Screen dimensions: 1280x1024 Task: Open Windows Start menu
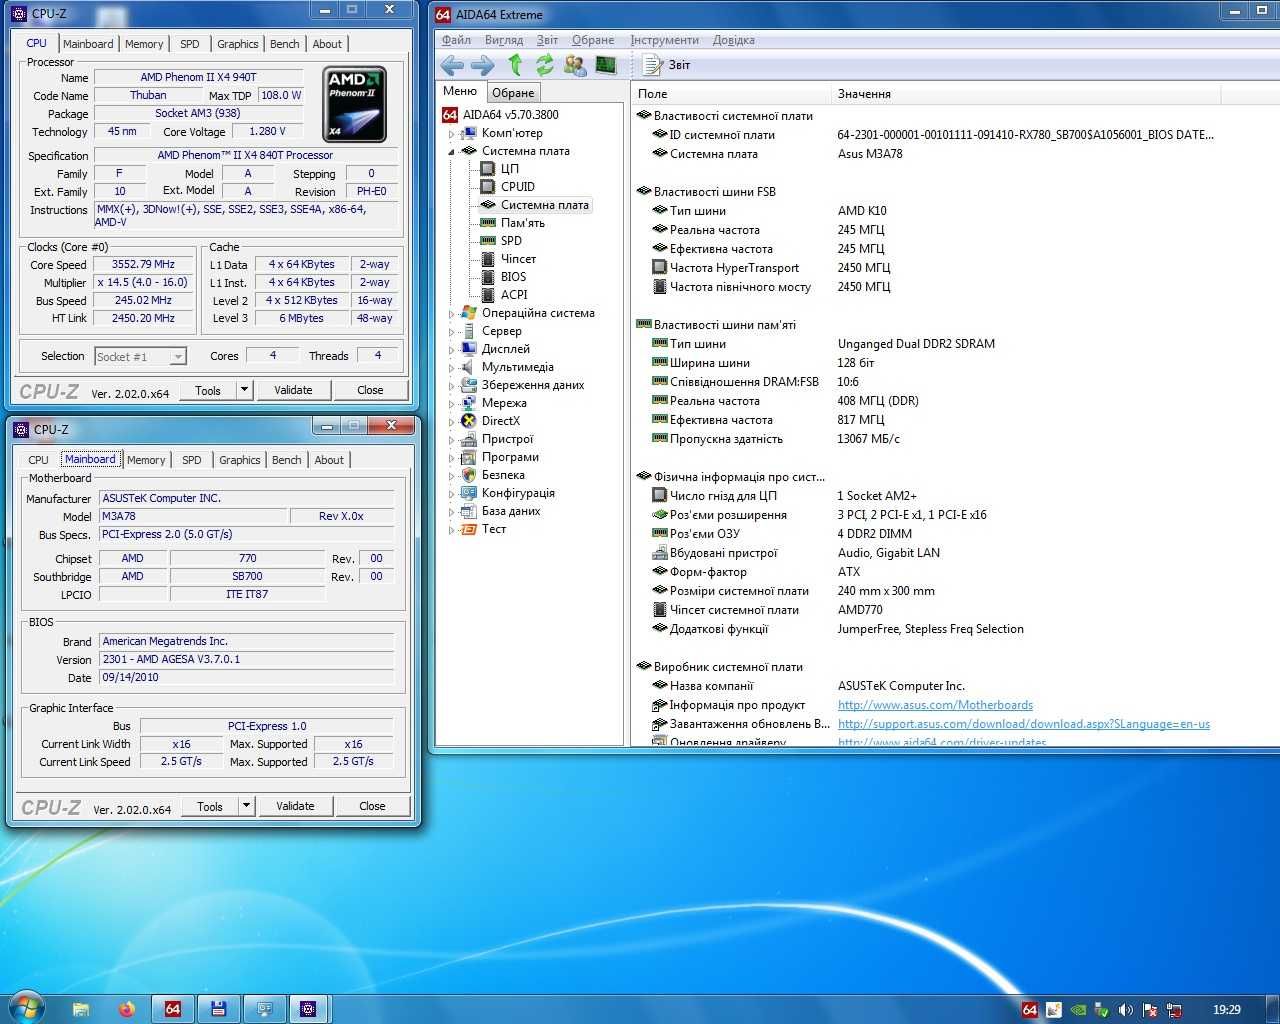click(26, 1008)
